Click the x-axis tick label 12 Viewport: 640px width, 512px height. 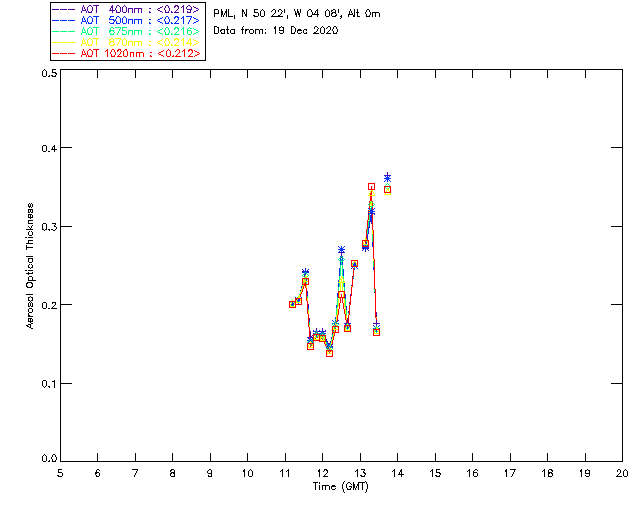(x=322, y=473)
